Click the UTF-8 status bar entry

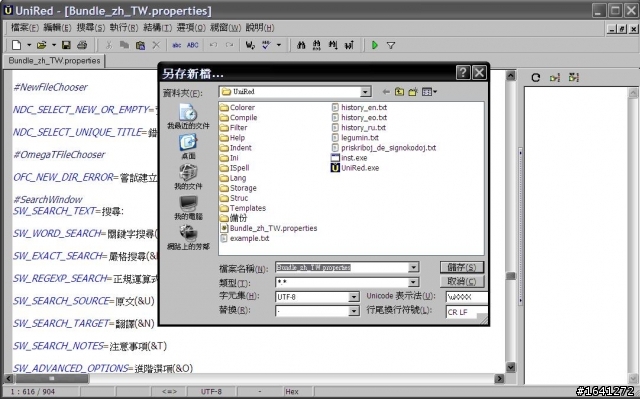[211, 392]
